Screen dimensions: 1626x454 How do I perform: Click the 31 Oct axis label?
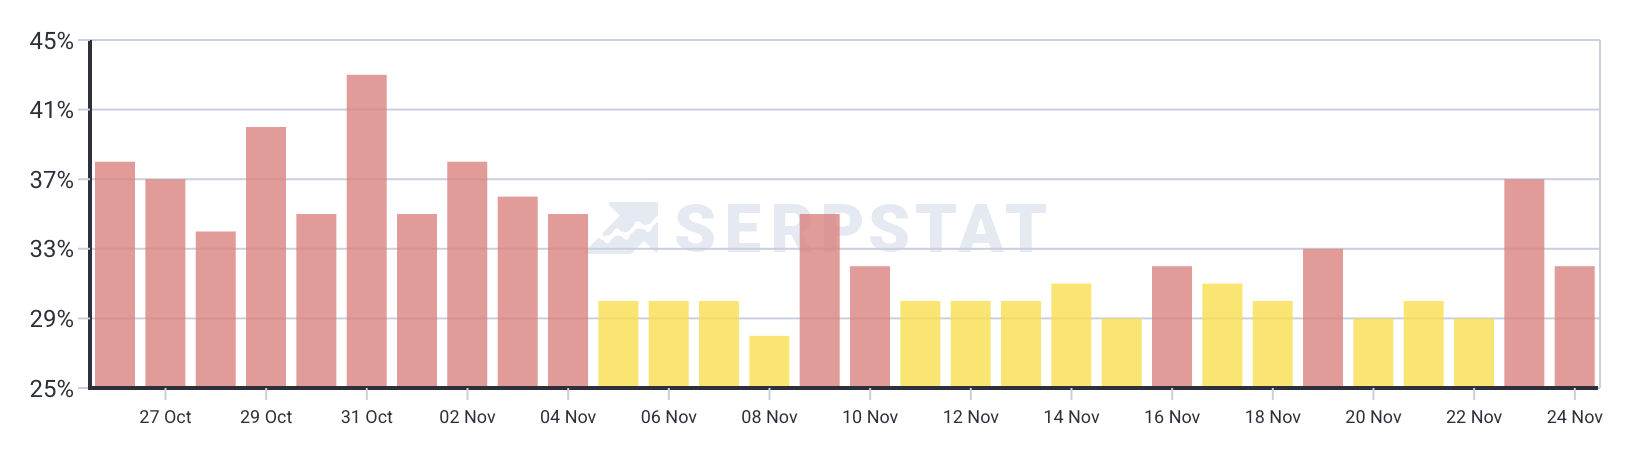coord(366,417)
